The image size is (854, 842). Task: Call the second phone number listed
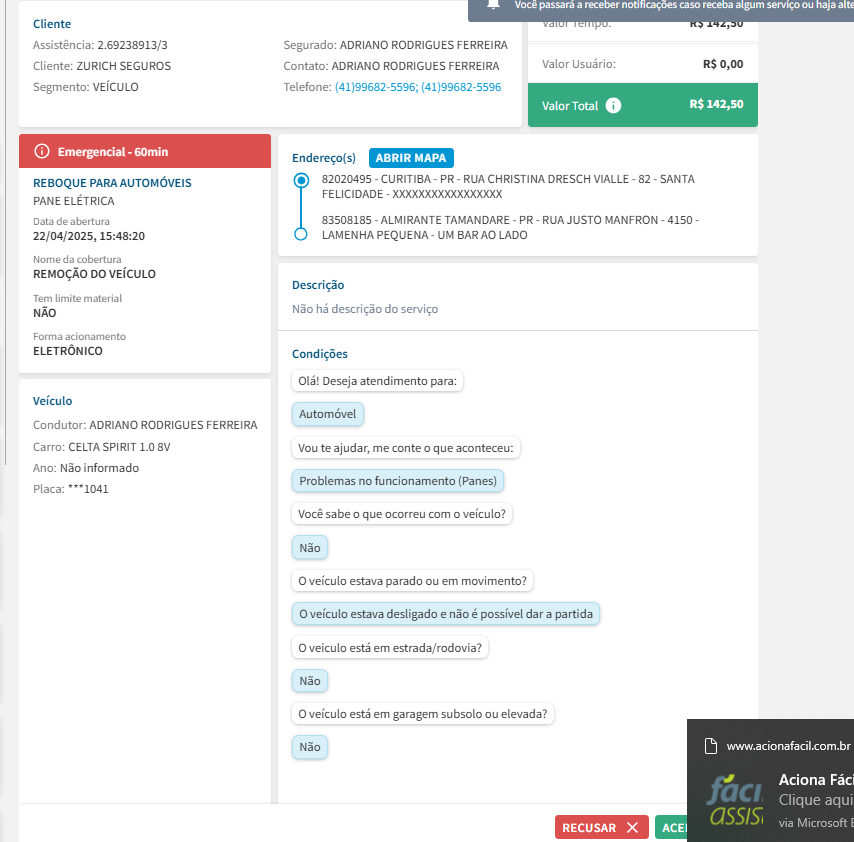pyautogui.click(x=461, y=87)
